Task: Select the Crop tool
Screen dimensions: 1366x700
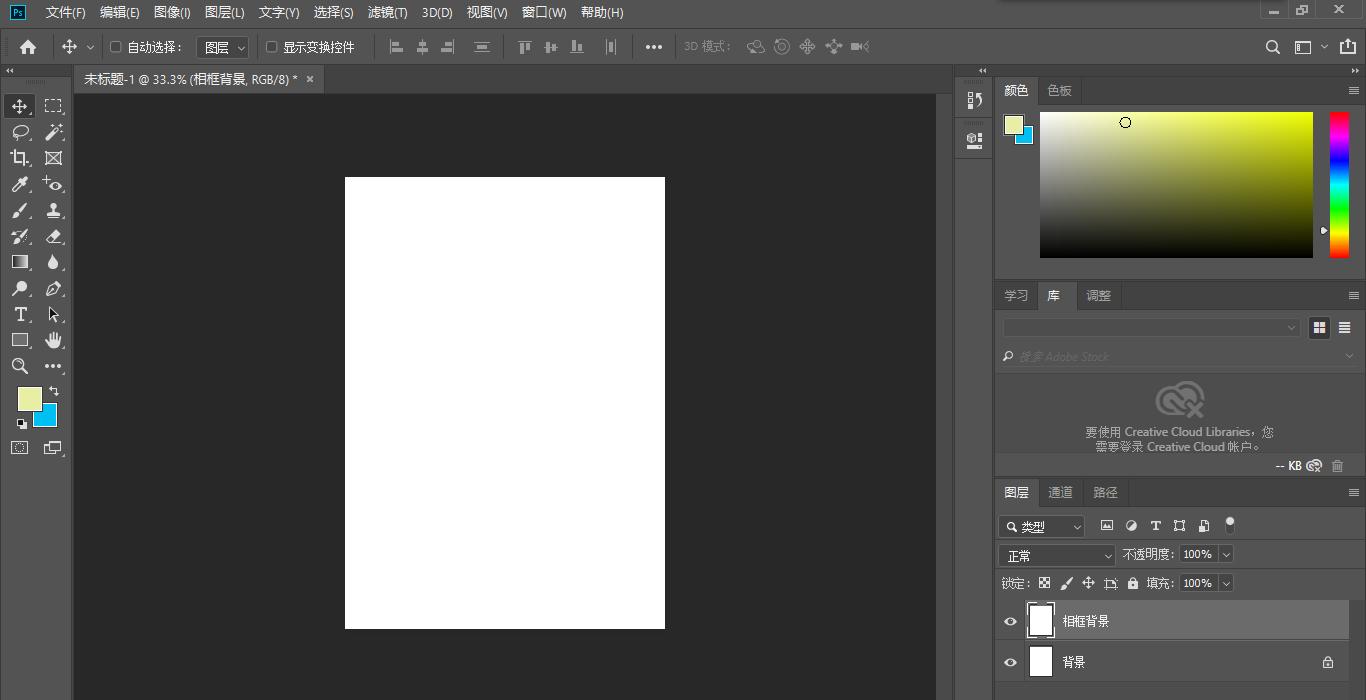Action: tap(20, 158)
